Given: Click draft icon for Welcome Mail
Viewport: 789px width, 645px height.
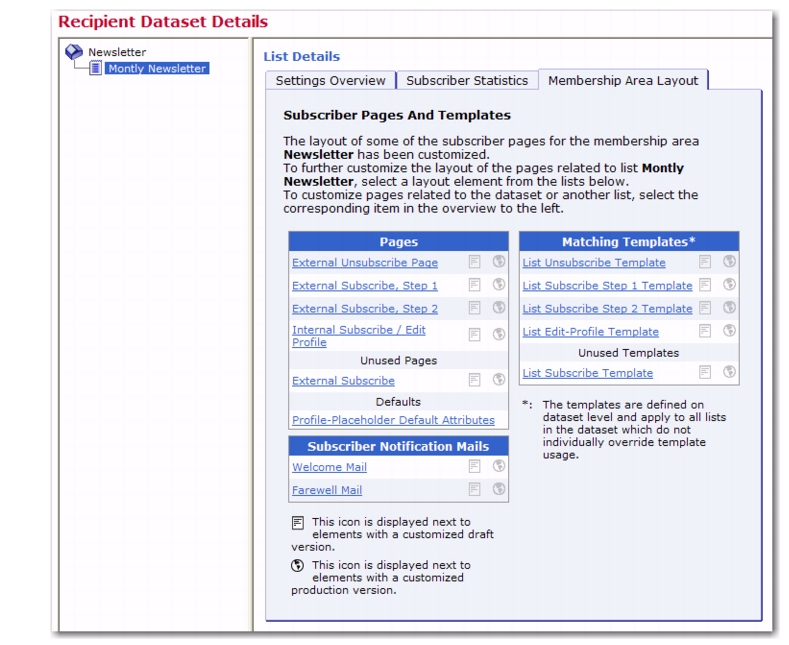Looking at the screenshot, I should click(475, 466).
